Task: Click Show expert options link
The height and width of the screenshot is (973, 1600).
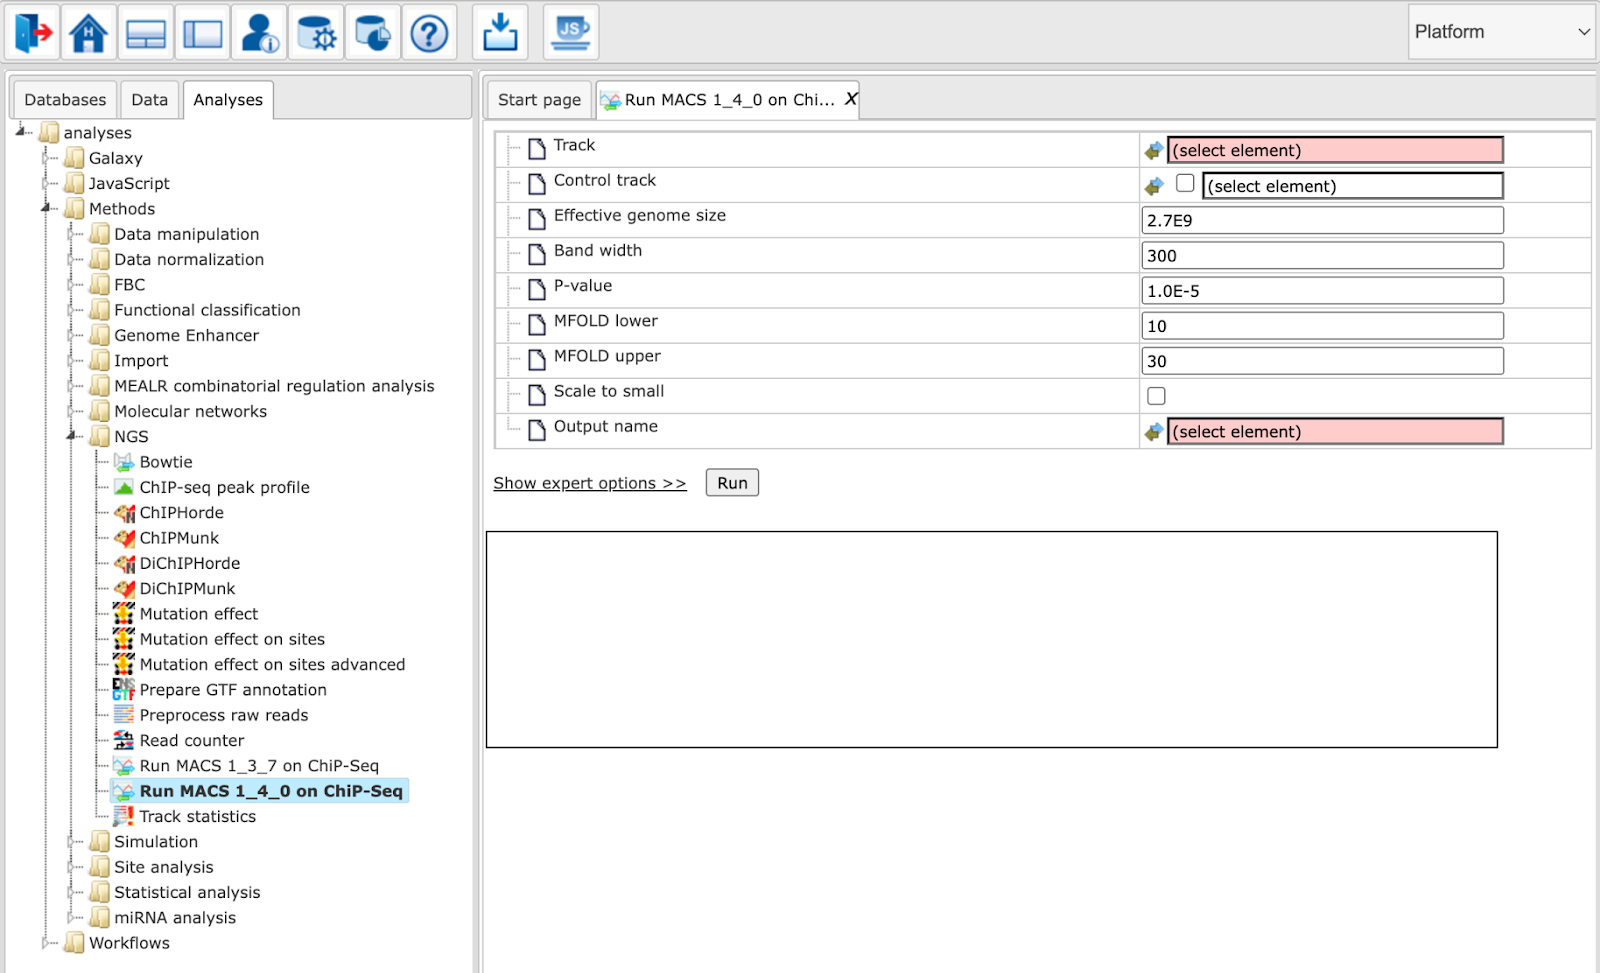Action: pyautogui.click(x=590, y=483)
